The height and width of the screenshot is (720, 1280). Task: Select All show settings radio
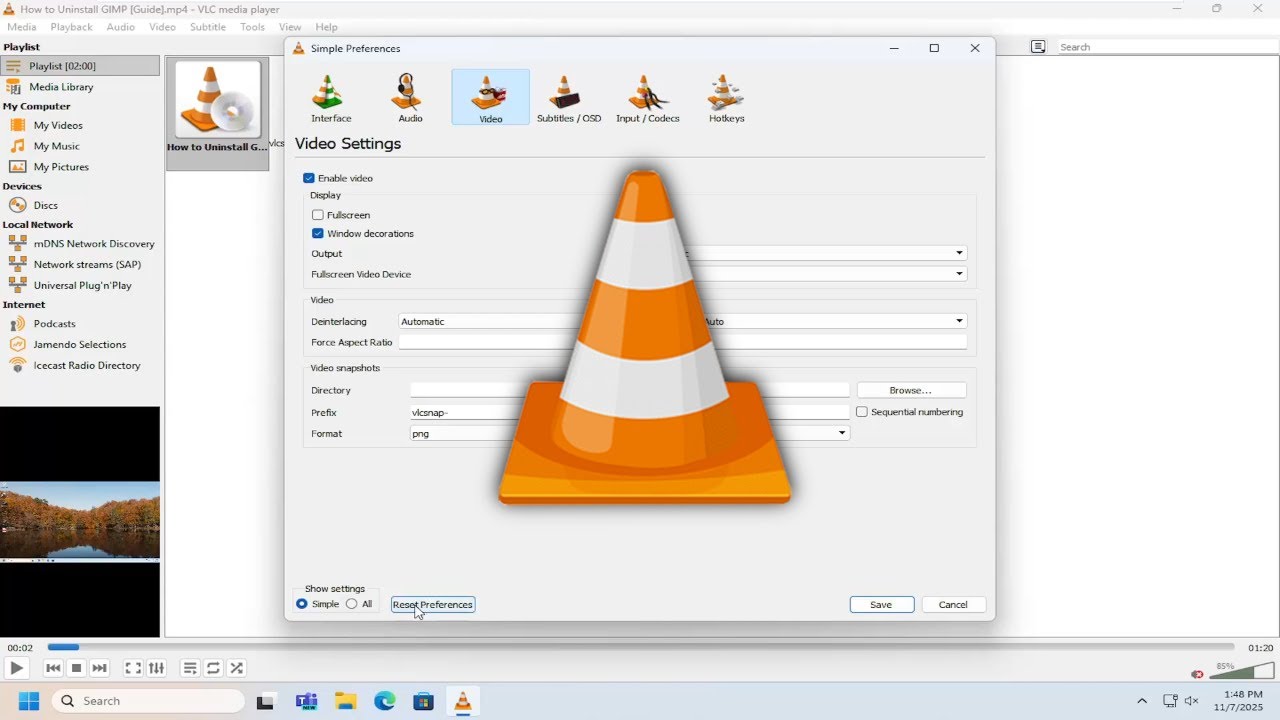(x=352, y=604)
